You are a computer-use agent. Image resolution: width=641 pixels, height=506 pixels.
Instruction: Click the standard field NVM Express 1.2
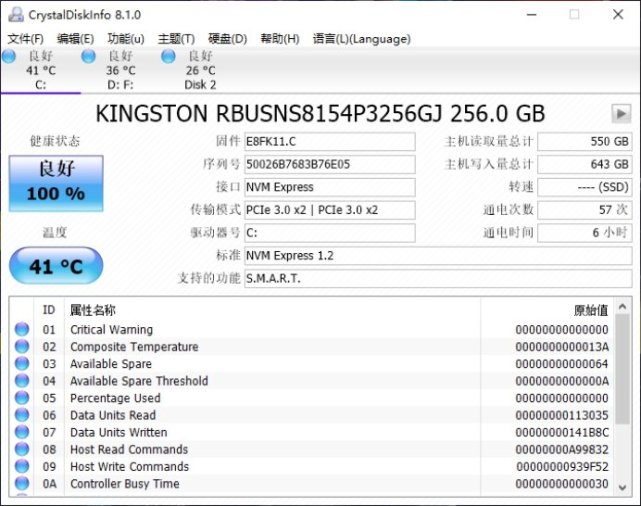438,256
